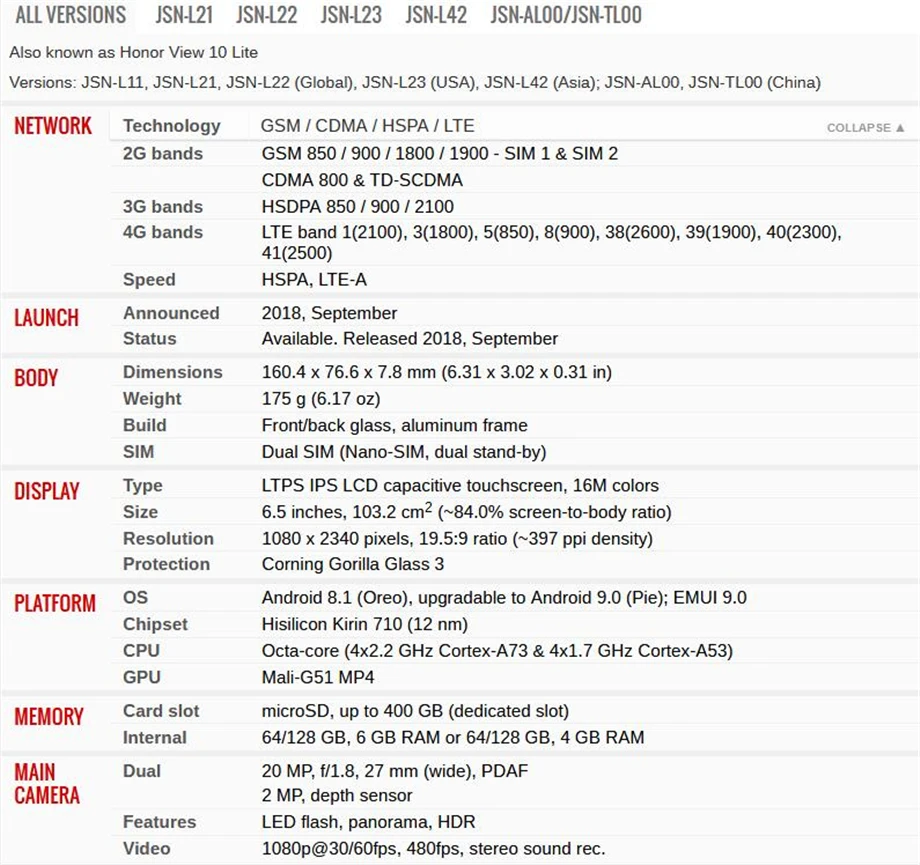
Task: Click the 'Also known as Honor View 10 Lite' text
Action: click(133, 52)
